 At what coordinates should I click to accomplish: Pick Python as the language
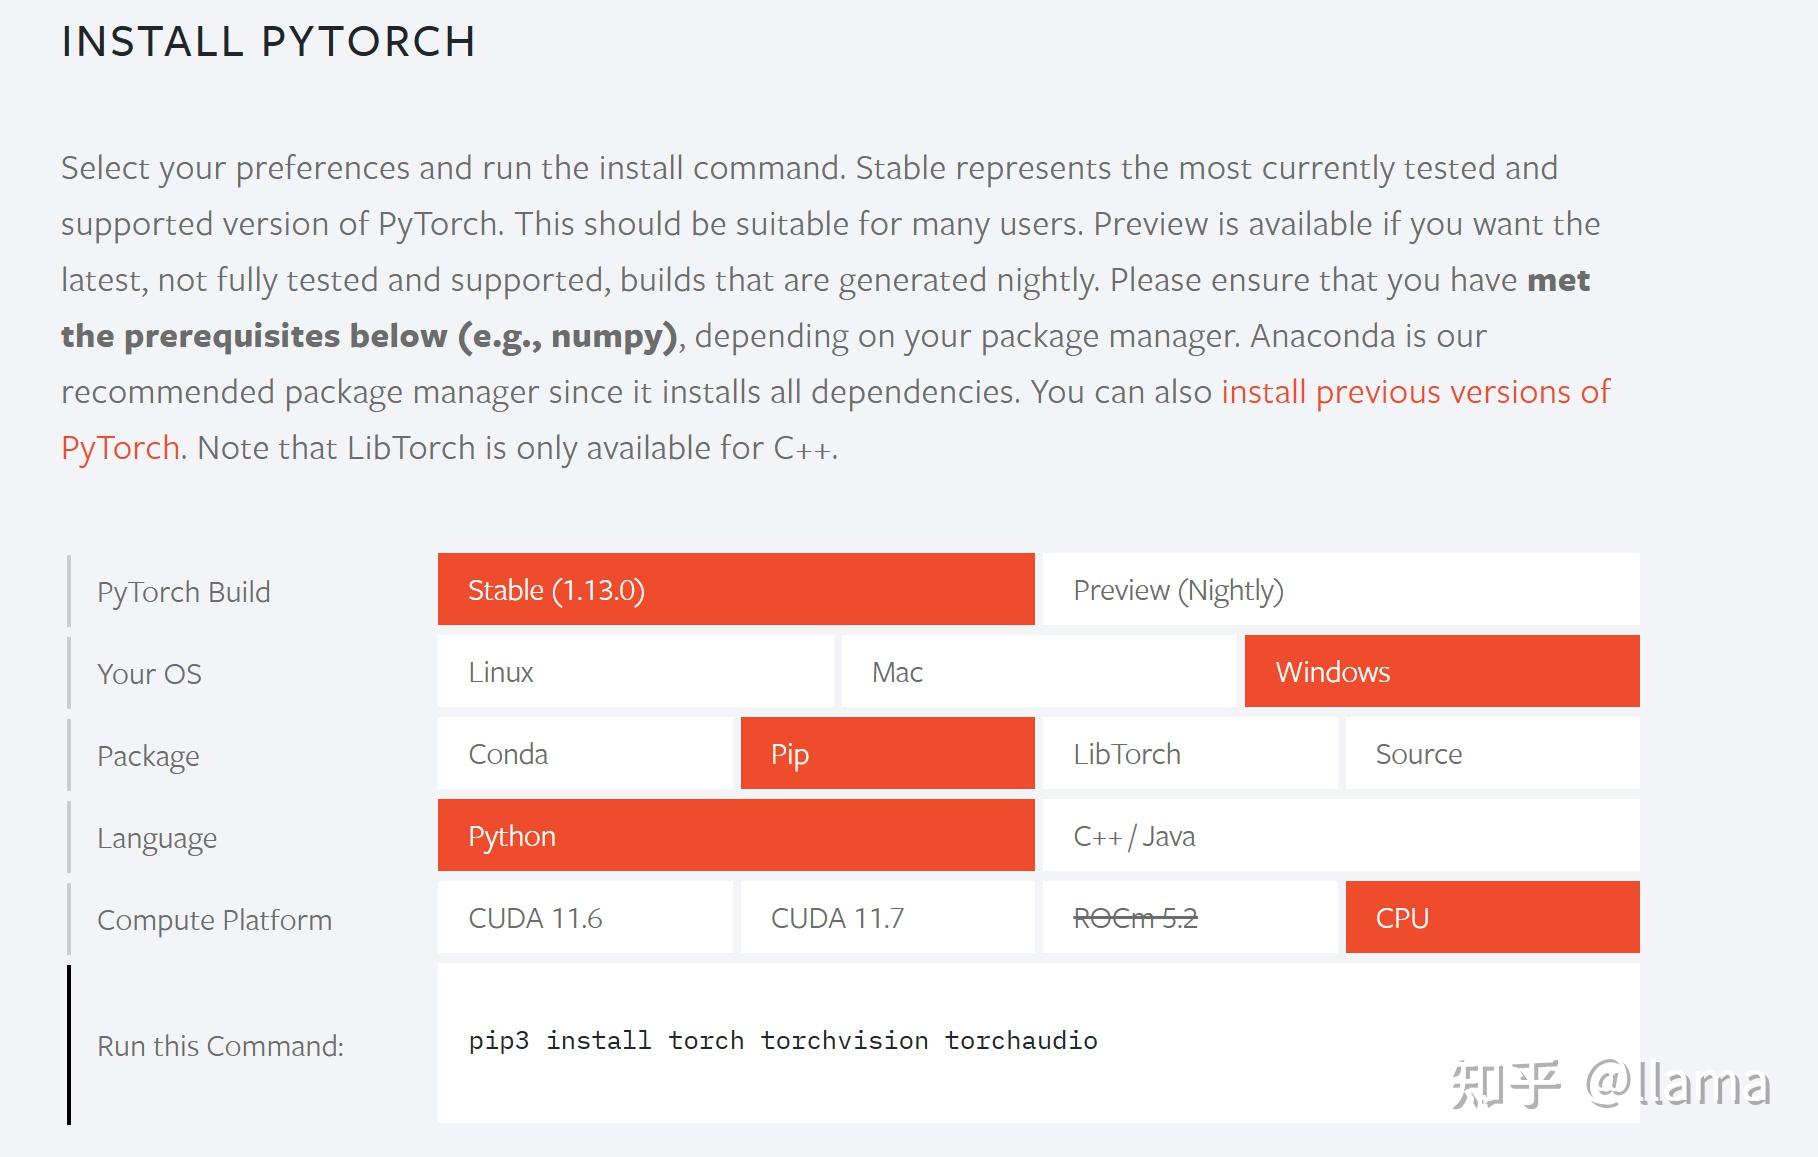(735, 836)
